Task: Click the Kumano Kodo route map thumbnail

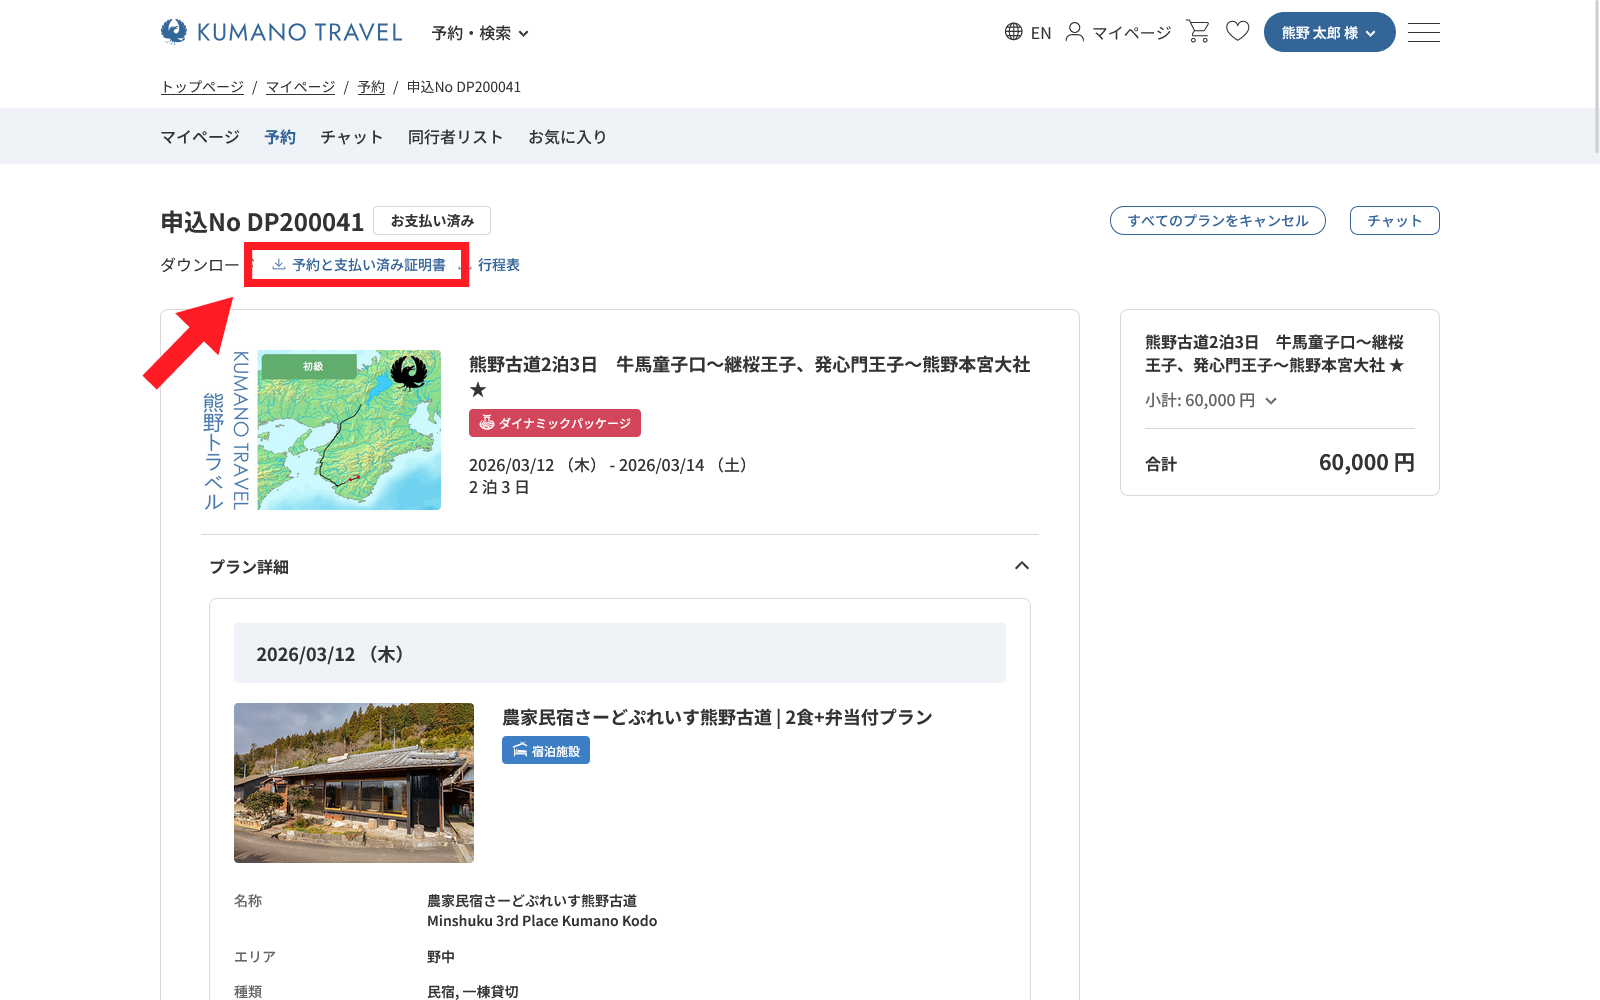Action: click(x=349, y=430)
